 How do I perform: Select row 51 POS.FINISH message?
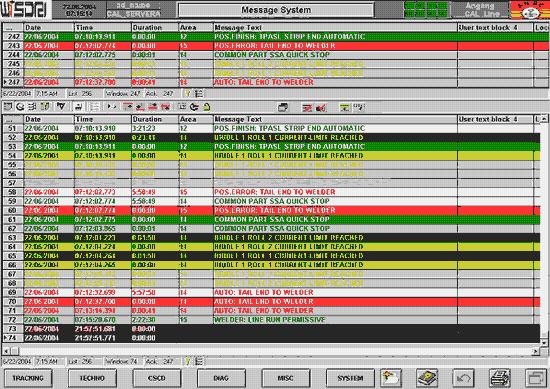coord(271,128)
